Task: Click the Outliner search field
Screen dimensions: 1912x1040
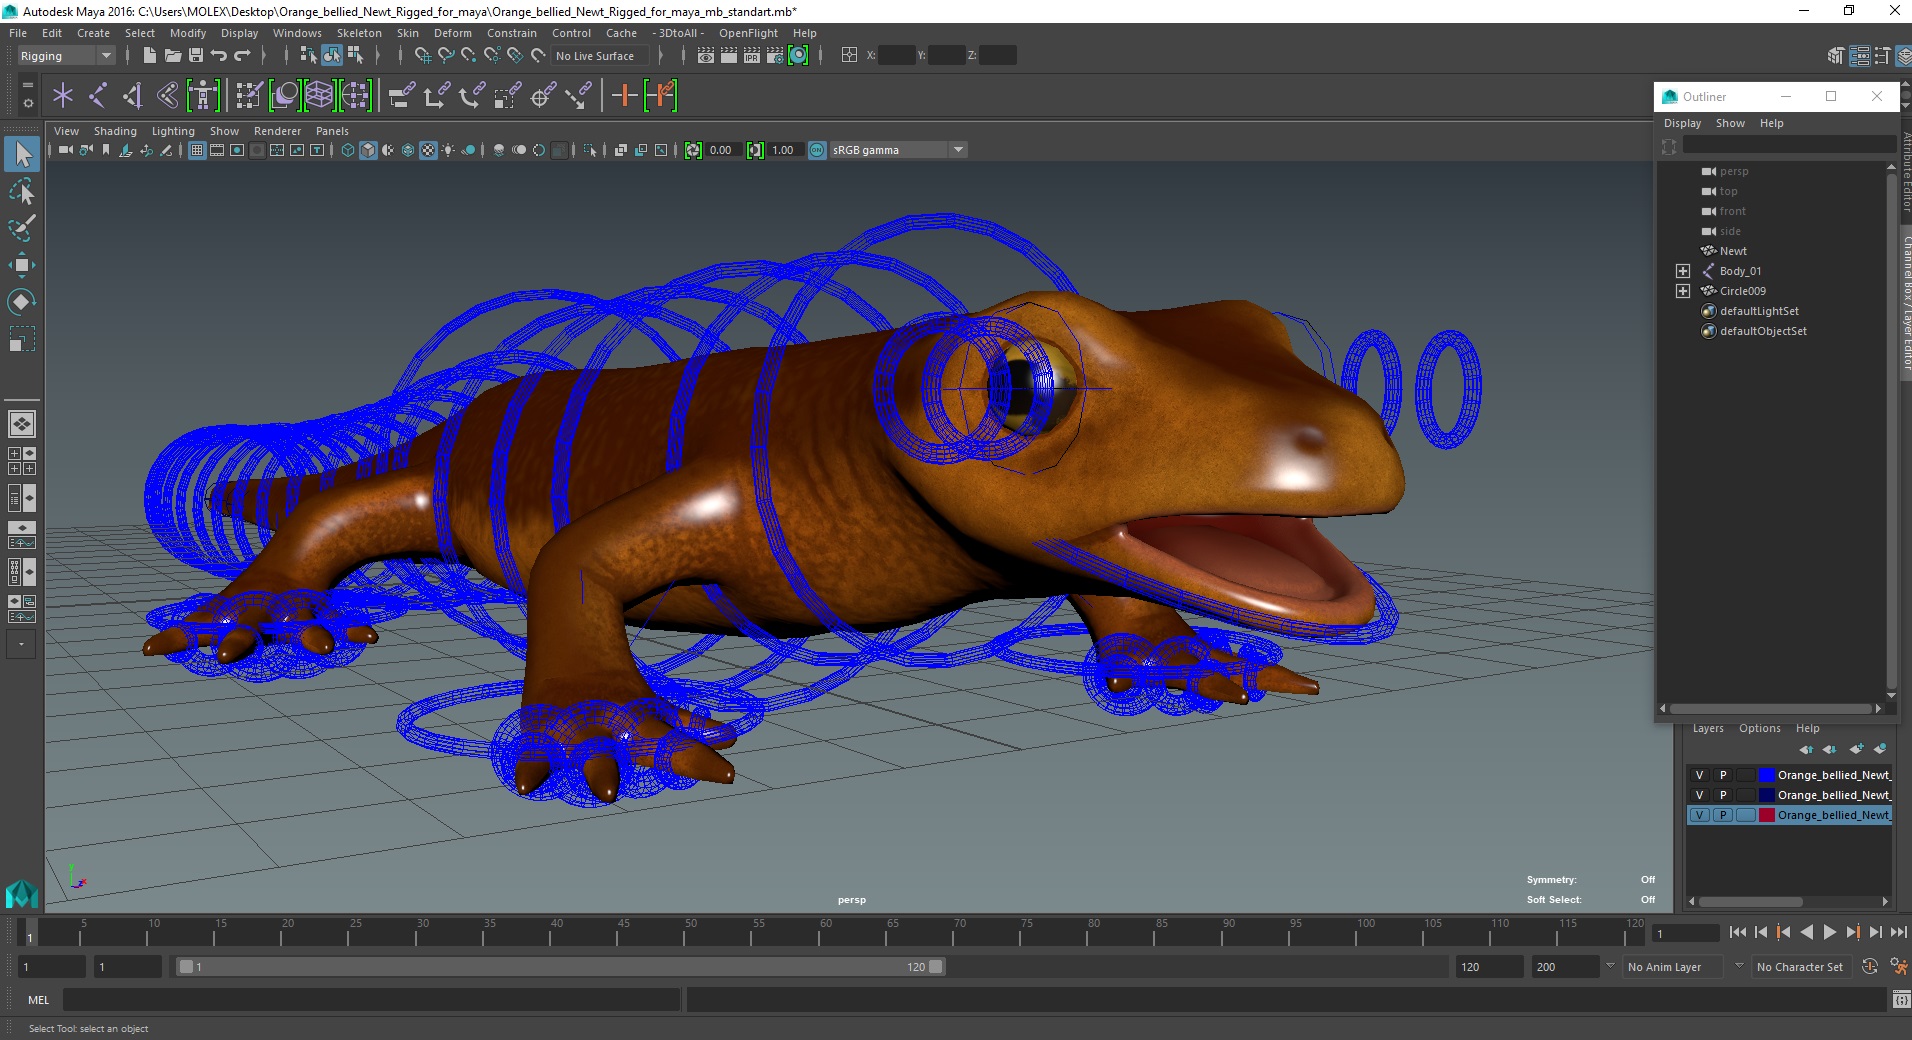Action: pos(1788,146)
